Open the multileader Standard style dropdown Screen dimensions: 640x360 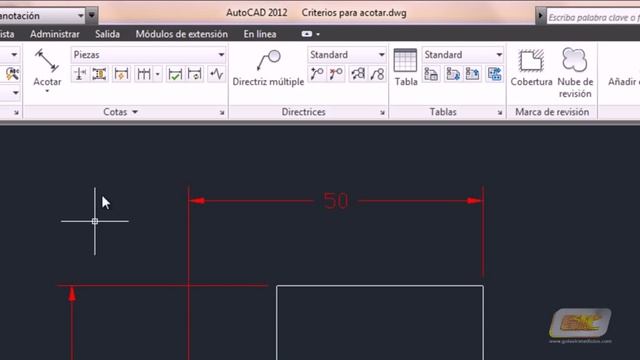pos(347,55)
